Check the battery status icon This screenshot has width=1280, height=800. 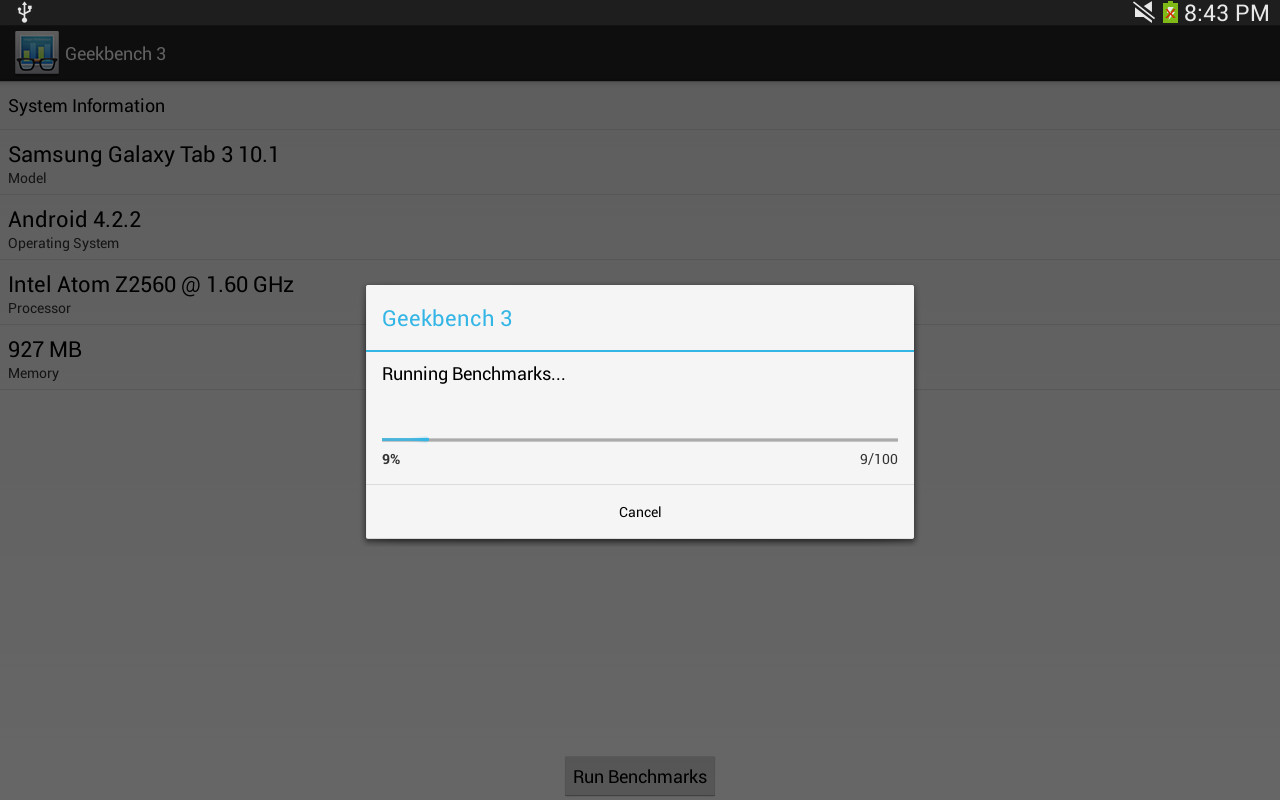(1170, 12)
